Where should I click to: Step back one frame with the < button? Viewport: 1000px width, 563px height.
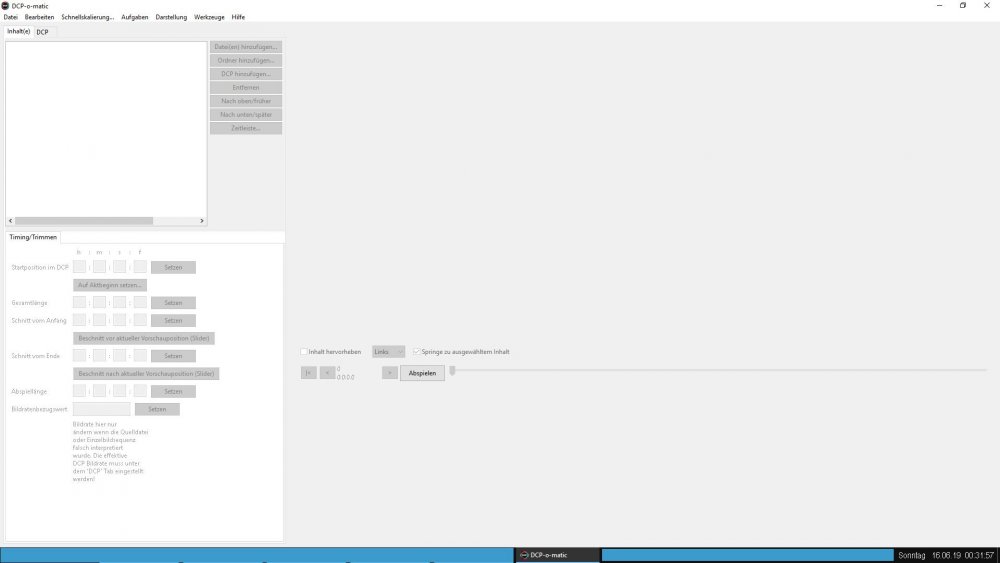328,373
